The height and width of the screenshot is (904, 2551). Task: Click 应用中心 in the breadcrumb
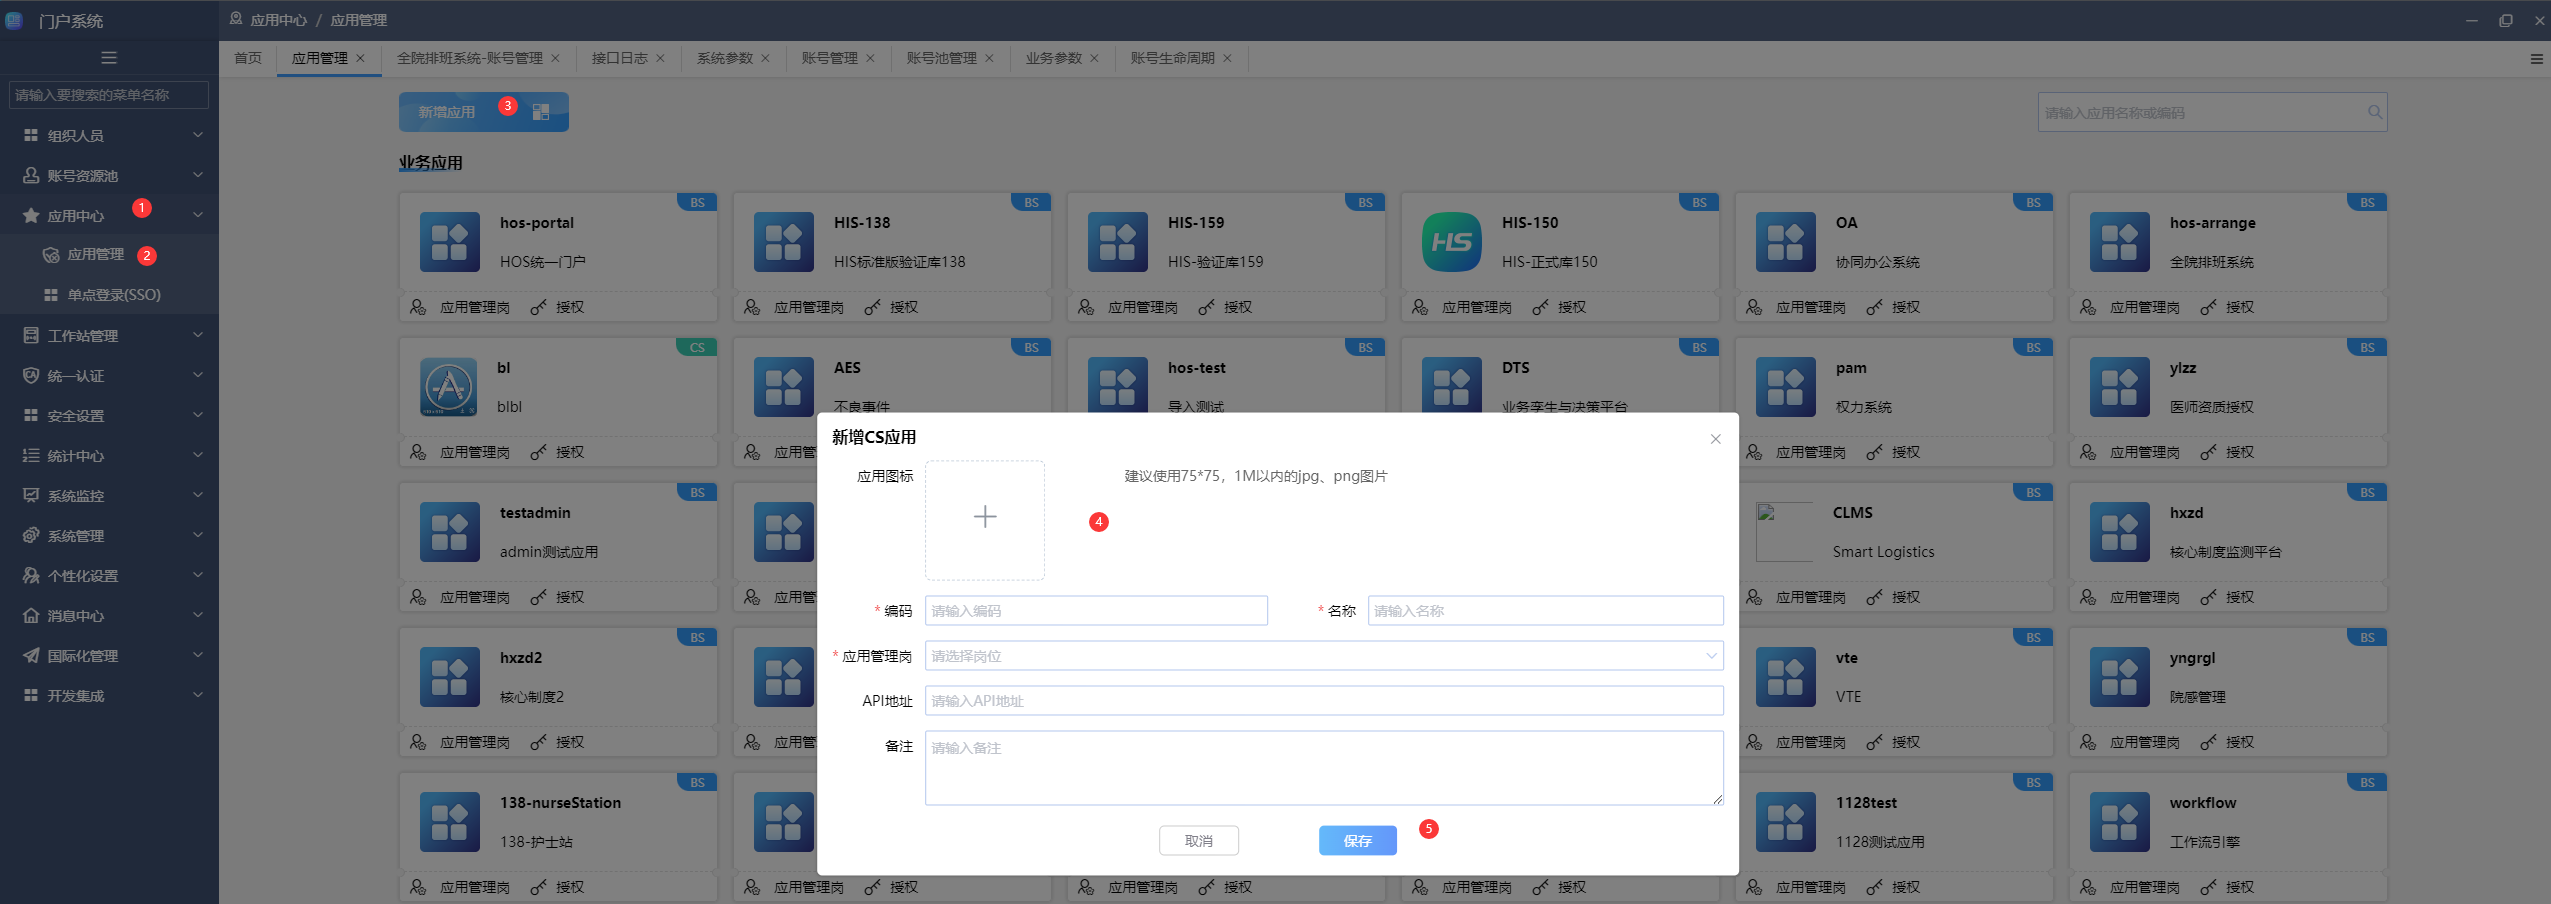pos(279,20)
